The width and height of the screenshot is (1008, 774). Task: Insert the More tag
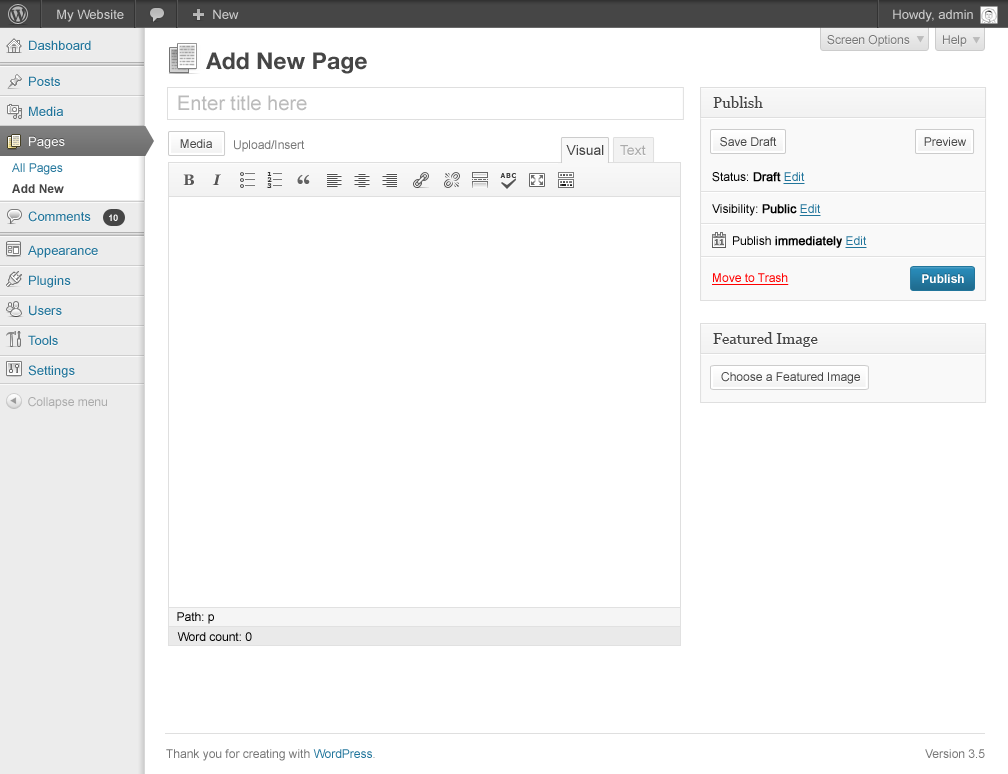(479, 180)
